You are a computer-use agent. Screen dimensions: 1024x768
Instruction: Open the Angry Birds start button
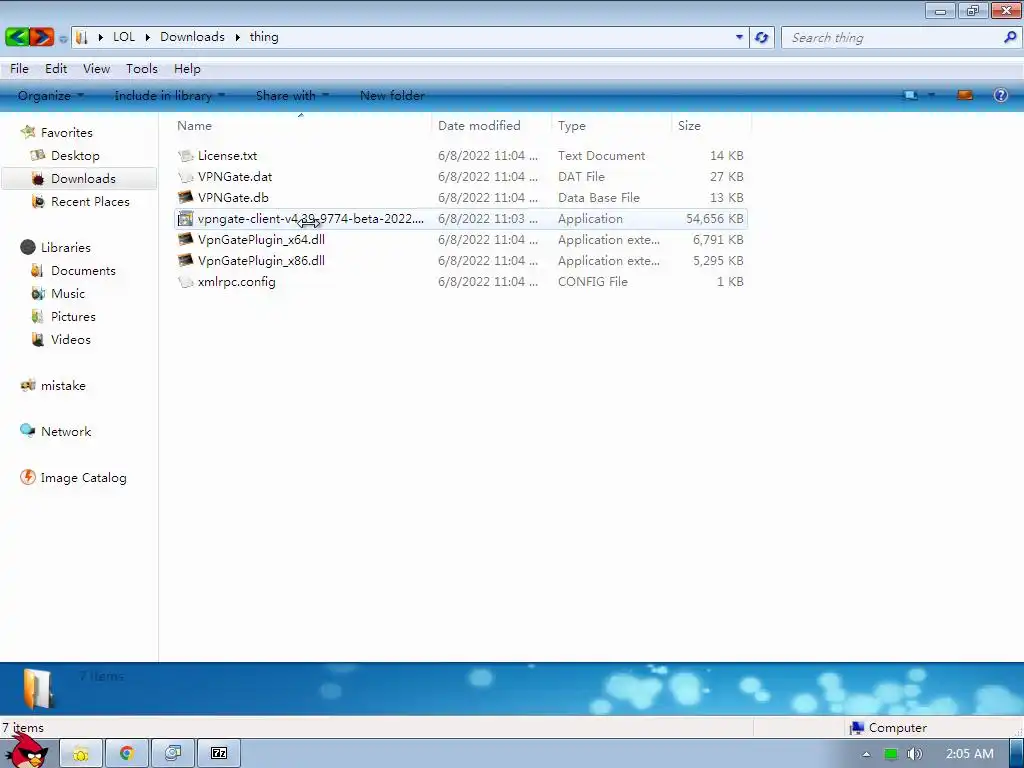(27, 751)
